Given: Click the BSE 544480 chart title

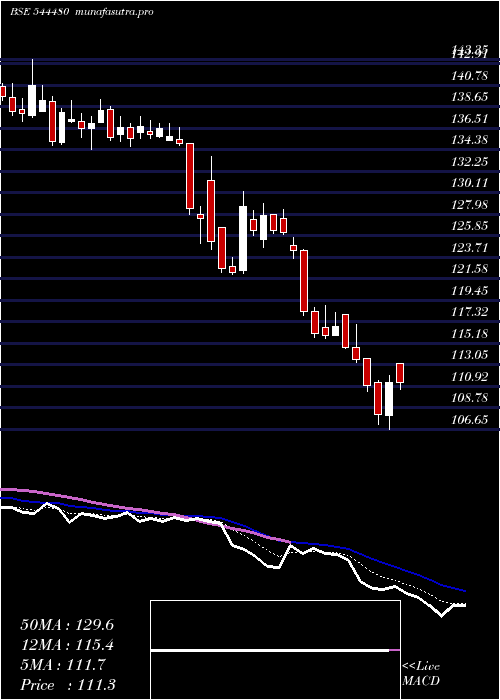Looking at the screenshot, I should [x=39, y=12].
